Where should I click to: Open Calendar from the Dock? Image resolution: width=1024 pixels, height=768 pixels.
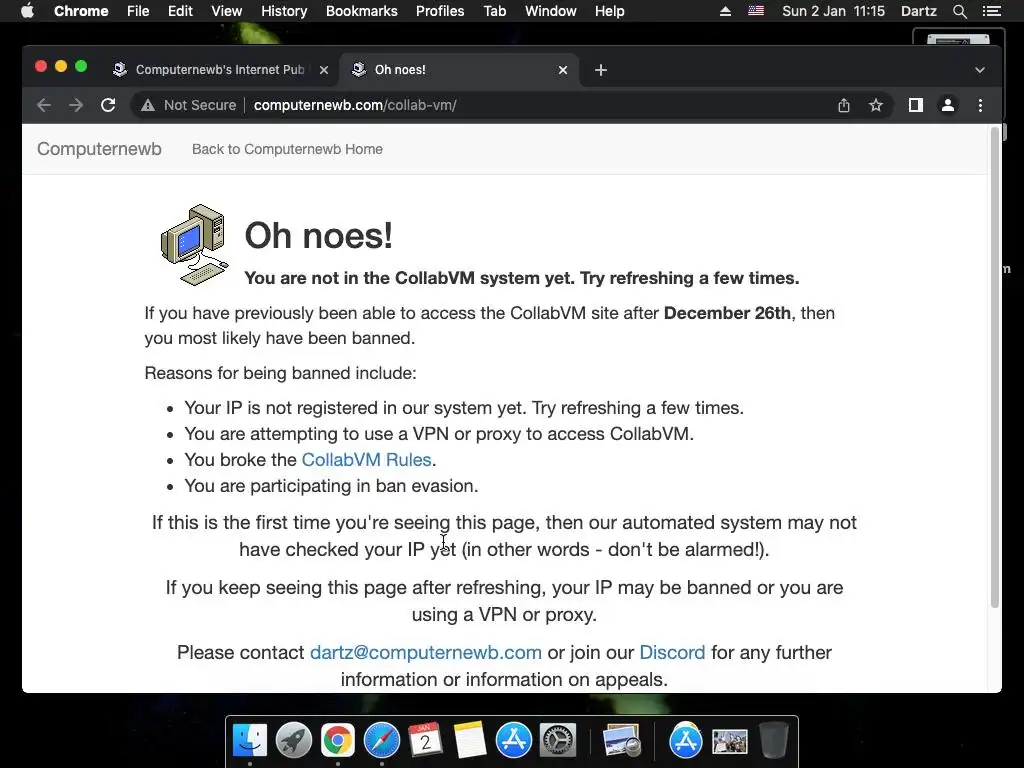pyautogui.click(x=426, y=741)
